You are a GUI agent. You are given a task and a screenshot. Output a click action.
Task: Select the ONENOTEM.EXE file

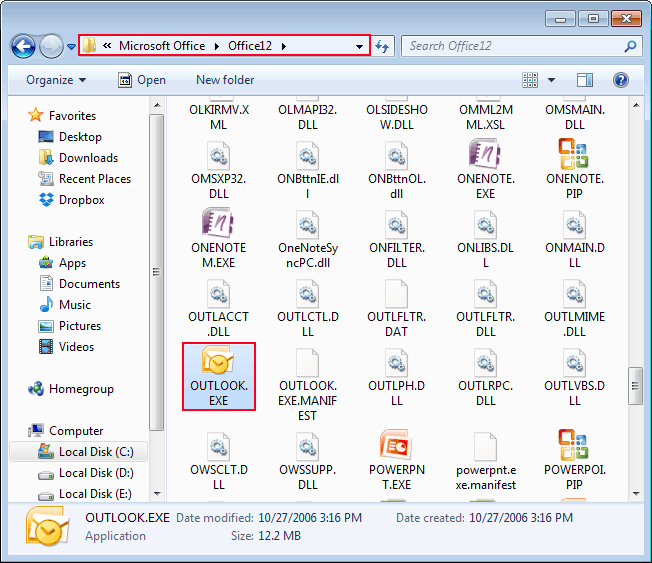(219, 238)
